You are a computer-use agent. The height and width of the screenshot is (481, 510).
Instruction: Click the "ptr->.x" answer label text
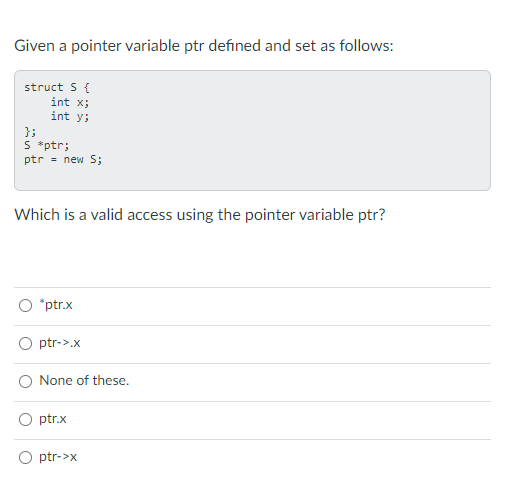60,343
